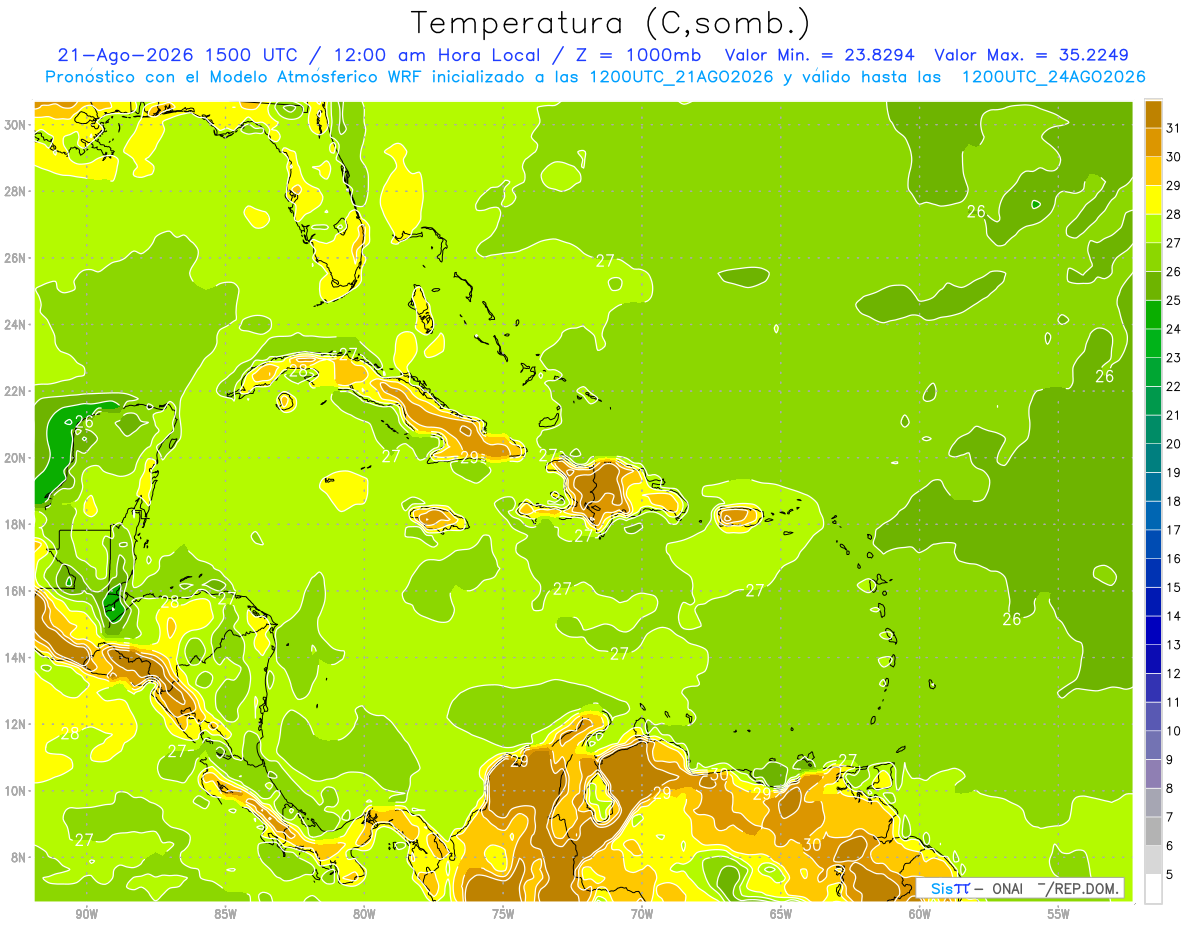Click legend value "5" on the color scale
The height and width of the screenshot is (927, 1200).
(x=1170, y=875)
